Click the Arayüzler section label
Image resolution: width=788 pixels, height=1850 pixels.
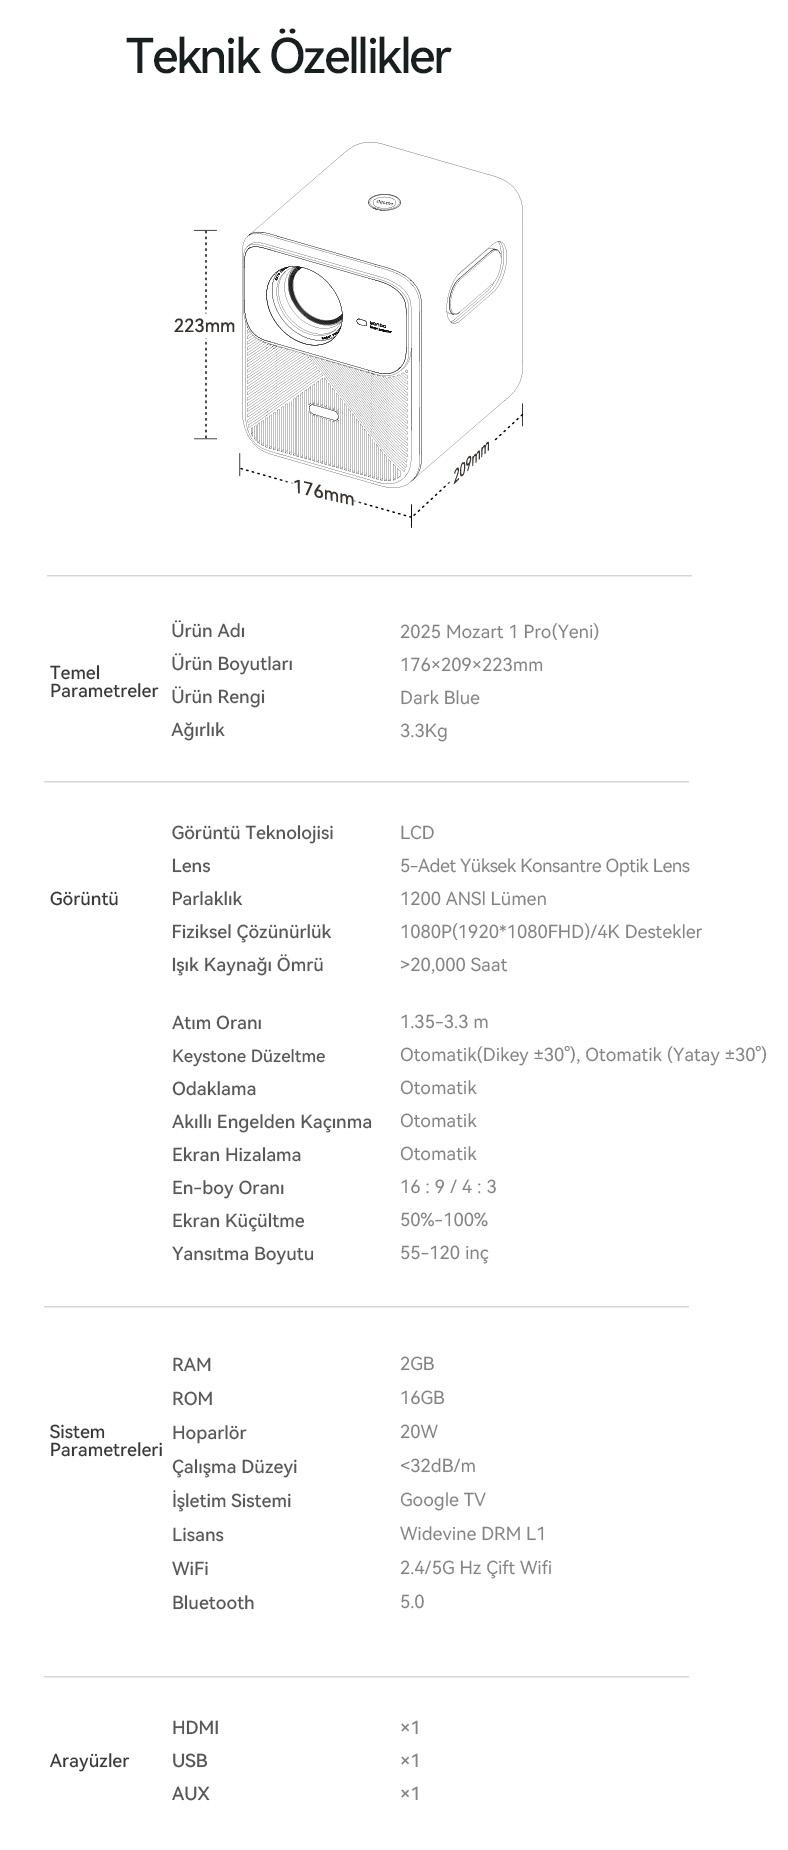[x=89, y=1761]
